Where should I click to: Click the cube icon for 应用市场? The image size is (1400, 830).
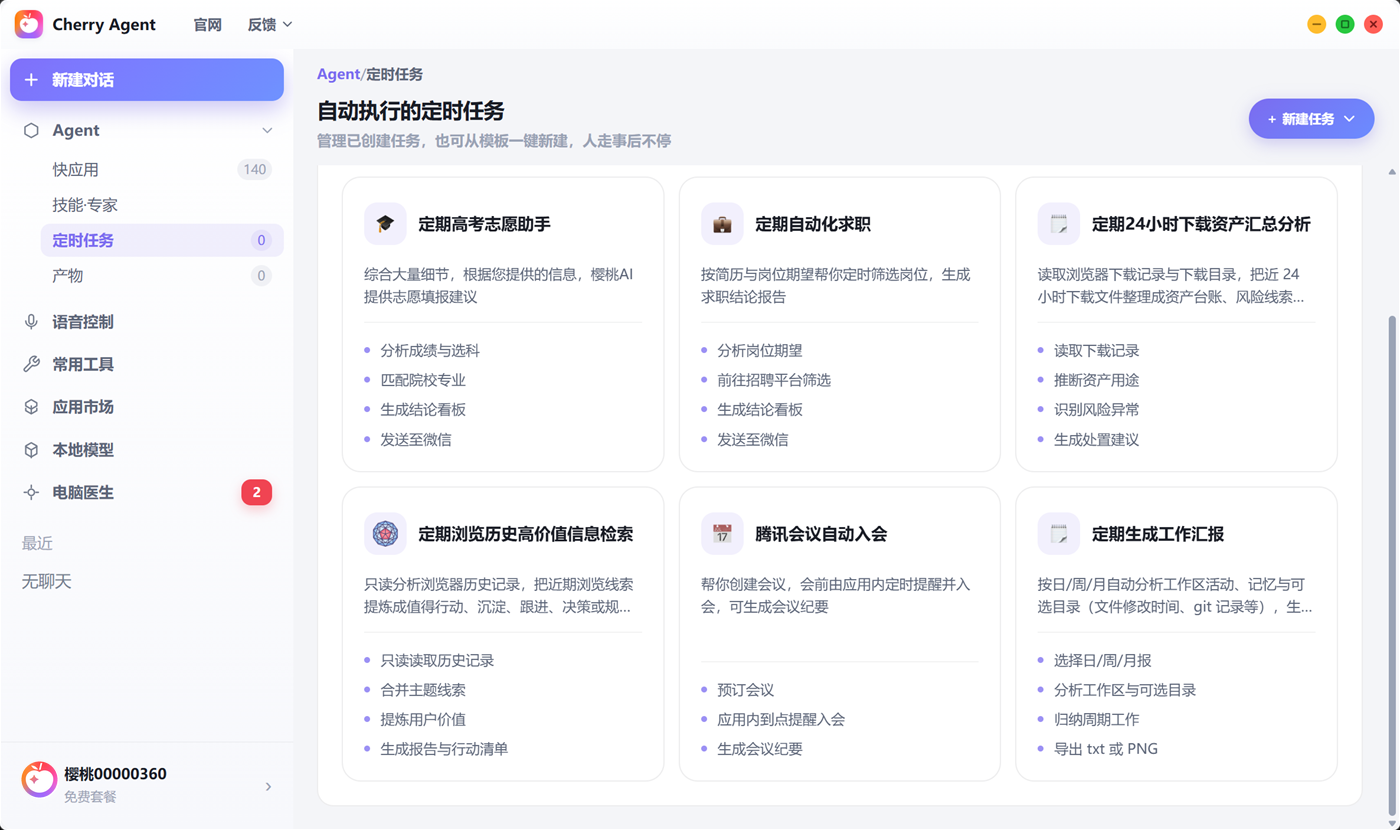(x=31, y=407)
